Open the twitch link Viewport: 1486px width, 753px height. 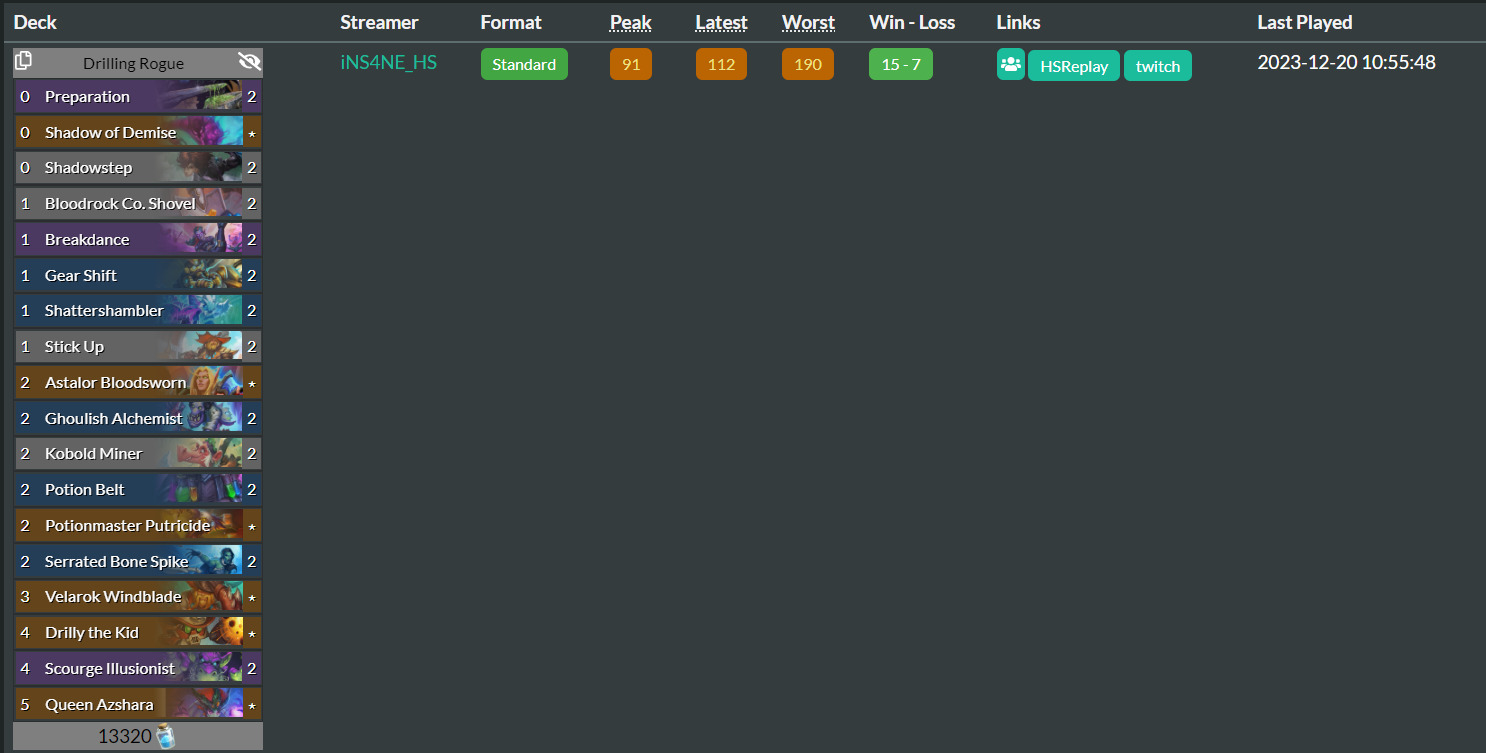pos(1158,66)
